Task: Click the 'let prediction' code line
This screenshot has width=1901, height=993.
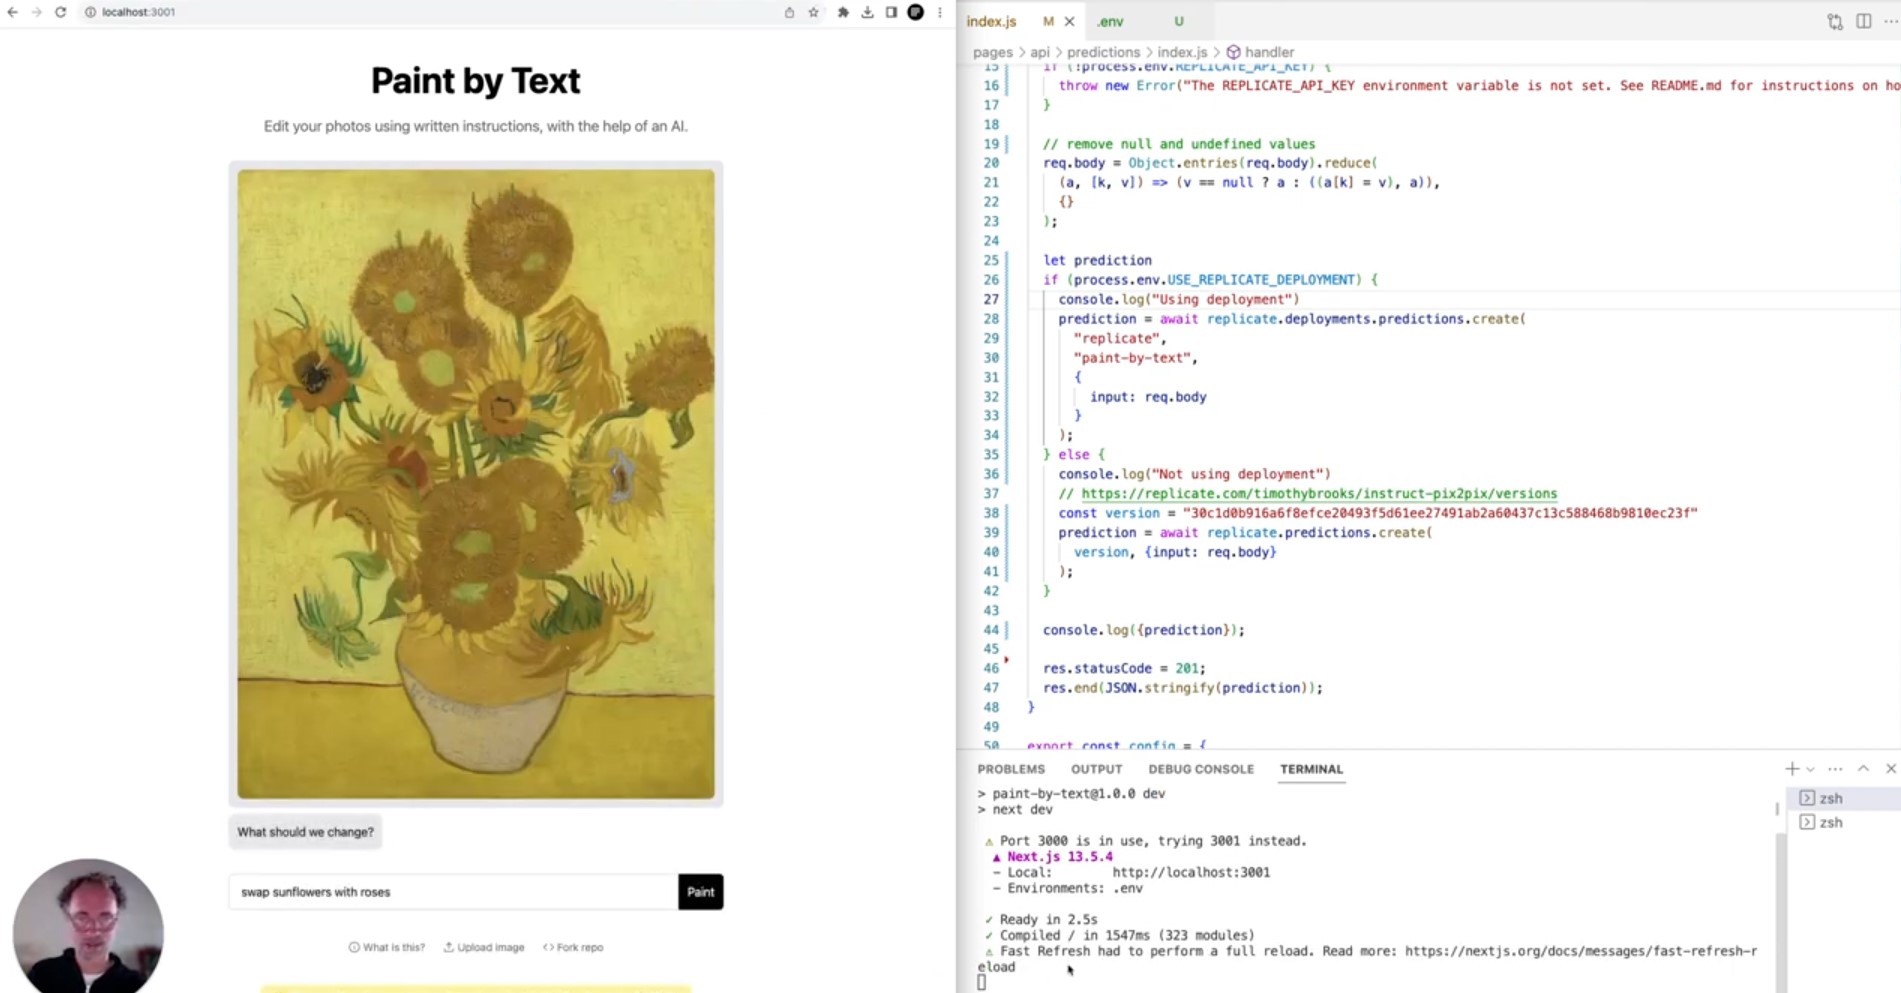Action: (x=1097, y=260)
